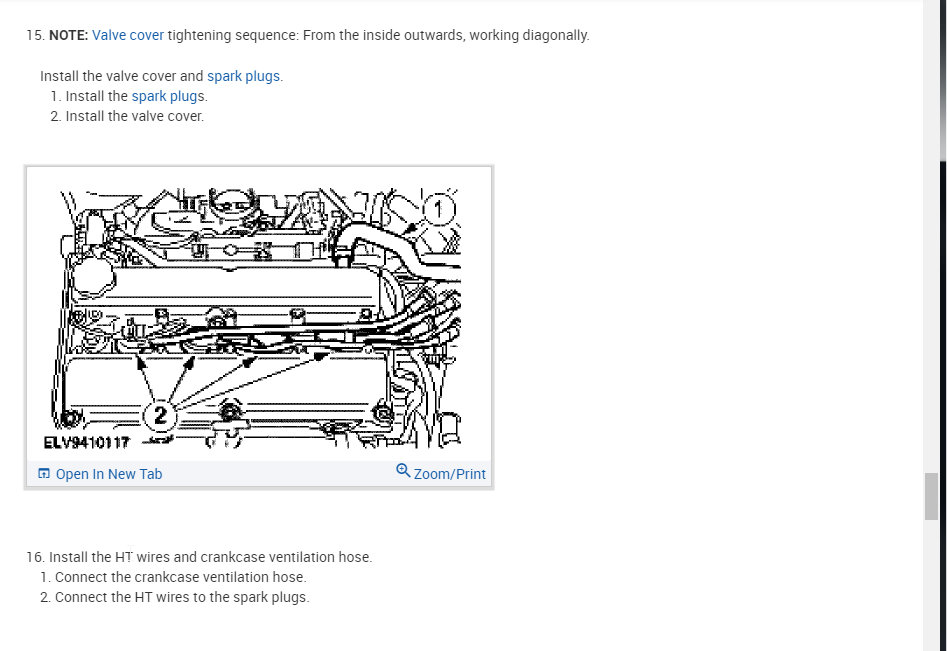947x651 pixels.
Task: Choose the Zoom/Print text link
Action: 449,474
